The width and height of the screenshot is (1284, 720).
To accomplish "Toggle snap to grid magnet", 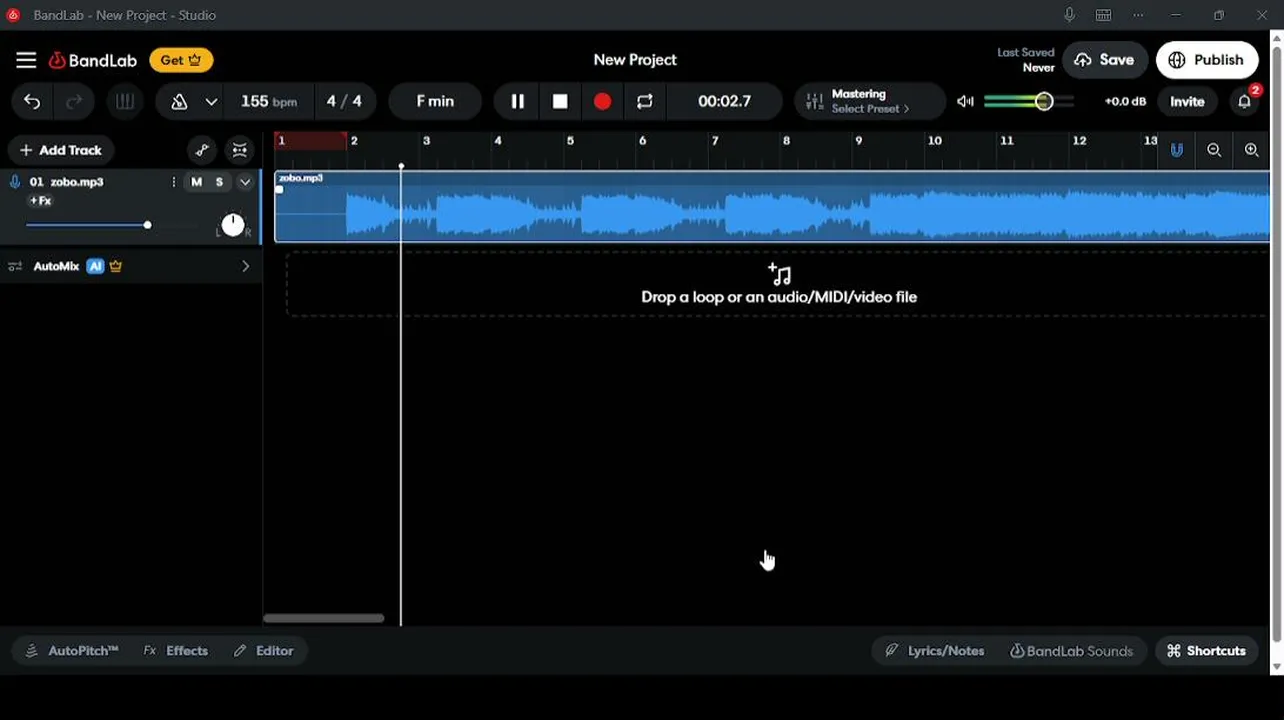I will pos(1177,150).
